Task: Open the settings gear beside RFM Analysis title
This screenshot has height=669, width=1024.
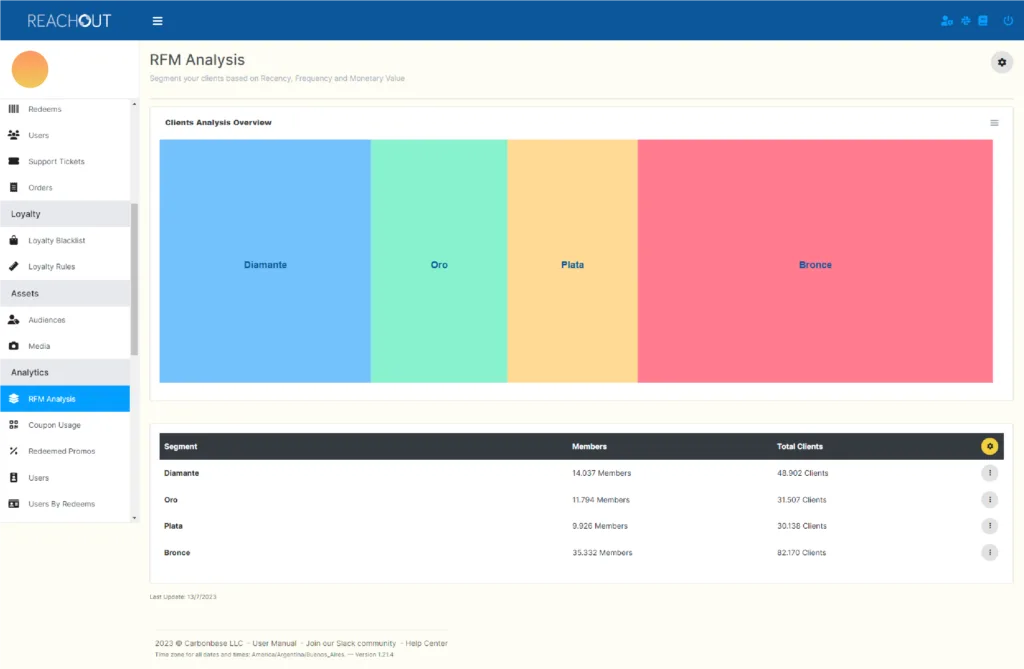Action: coord(1001,63)
